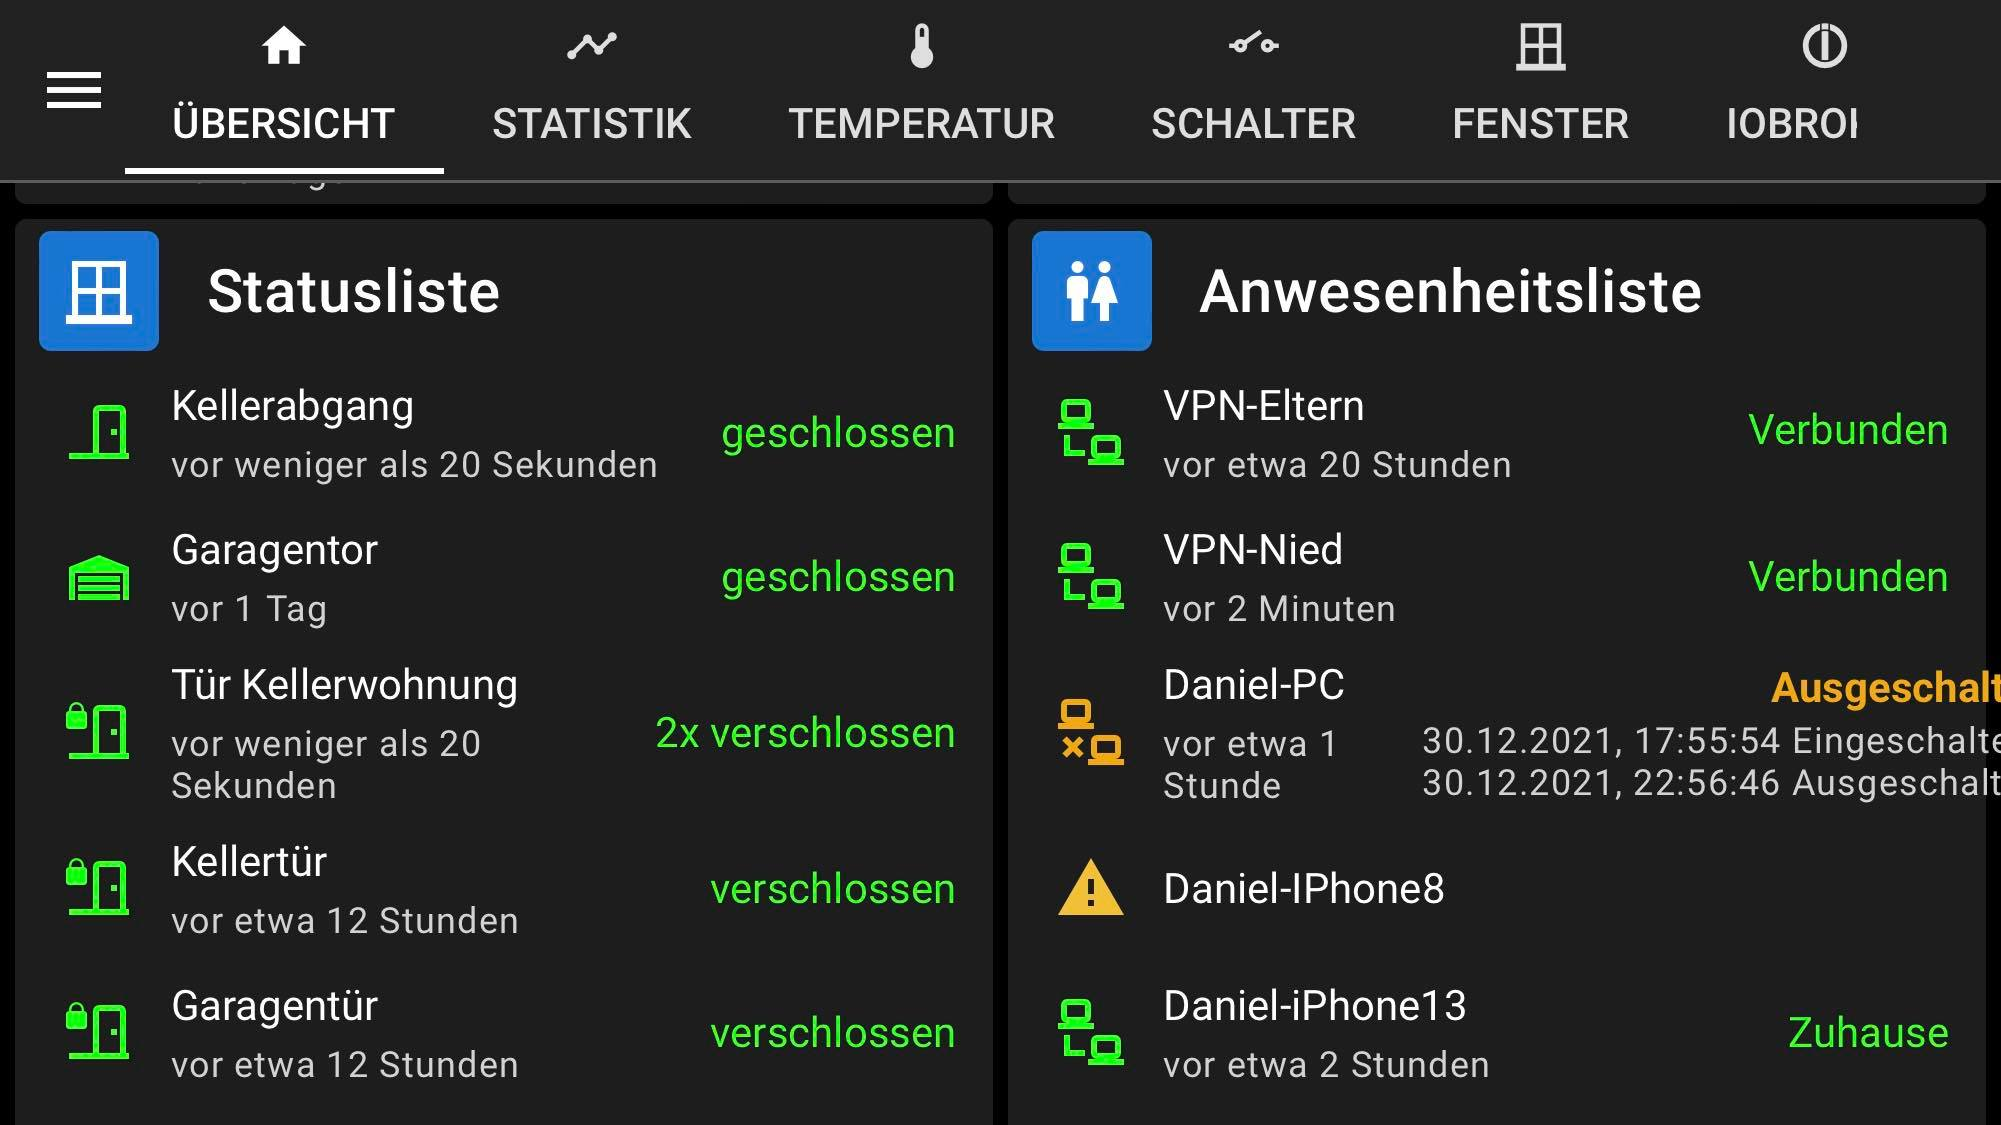Click the power icon above Iobroker
The width and height of the screenshot is (2001, 1125).
click(1823, 45)
